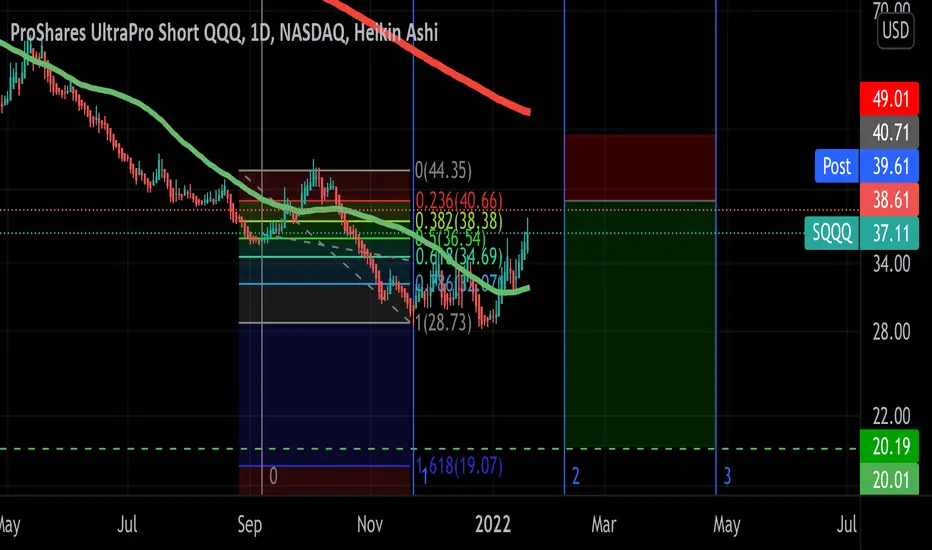Click the 39.61 post-market price label
The width and height of the screenshot is (932, 550).
[890, 166]
